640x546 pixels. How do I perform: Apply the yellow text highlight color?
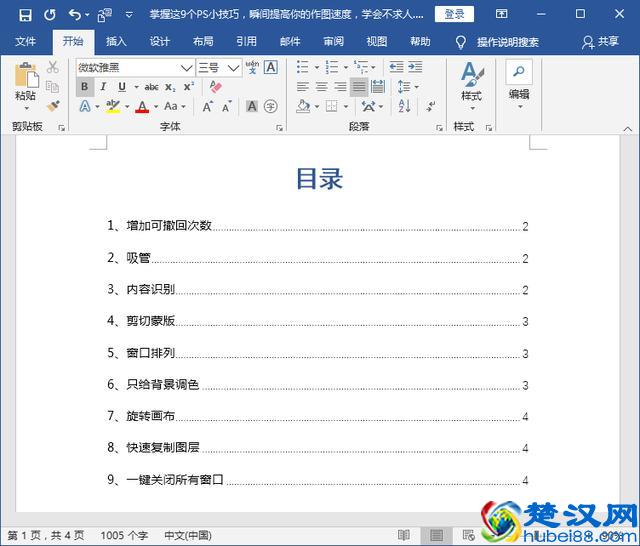coord(113,107)
